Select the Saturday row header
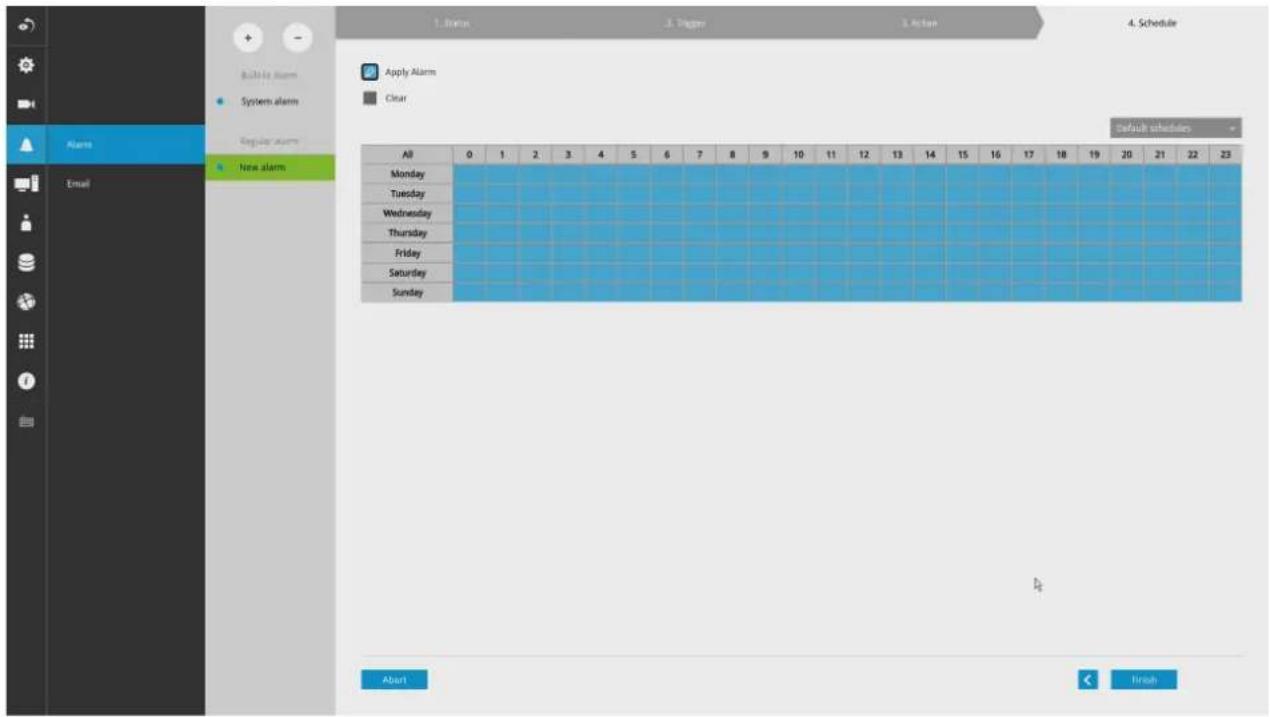Screen dimensions: 1270x717 407,273
